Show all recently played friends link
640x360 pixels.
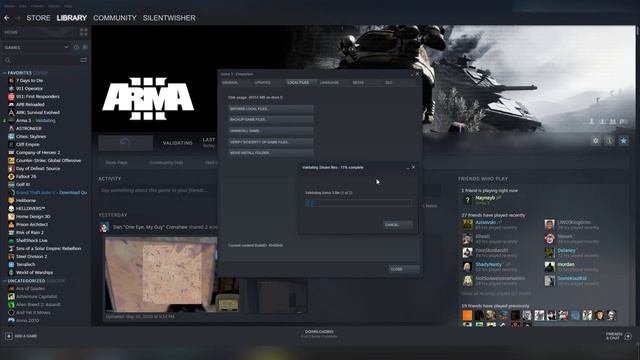(496, 294)
